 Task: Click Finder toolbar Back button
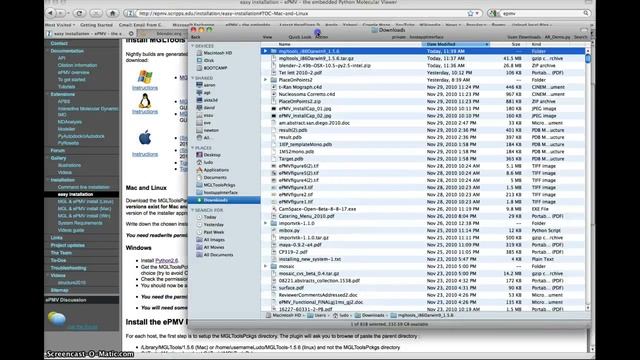pyautogui.click(x=196, y=37)
